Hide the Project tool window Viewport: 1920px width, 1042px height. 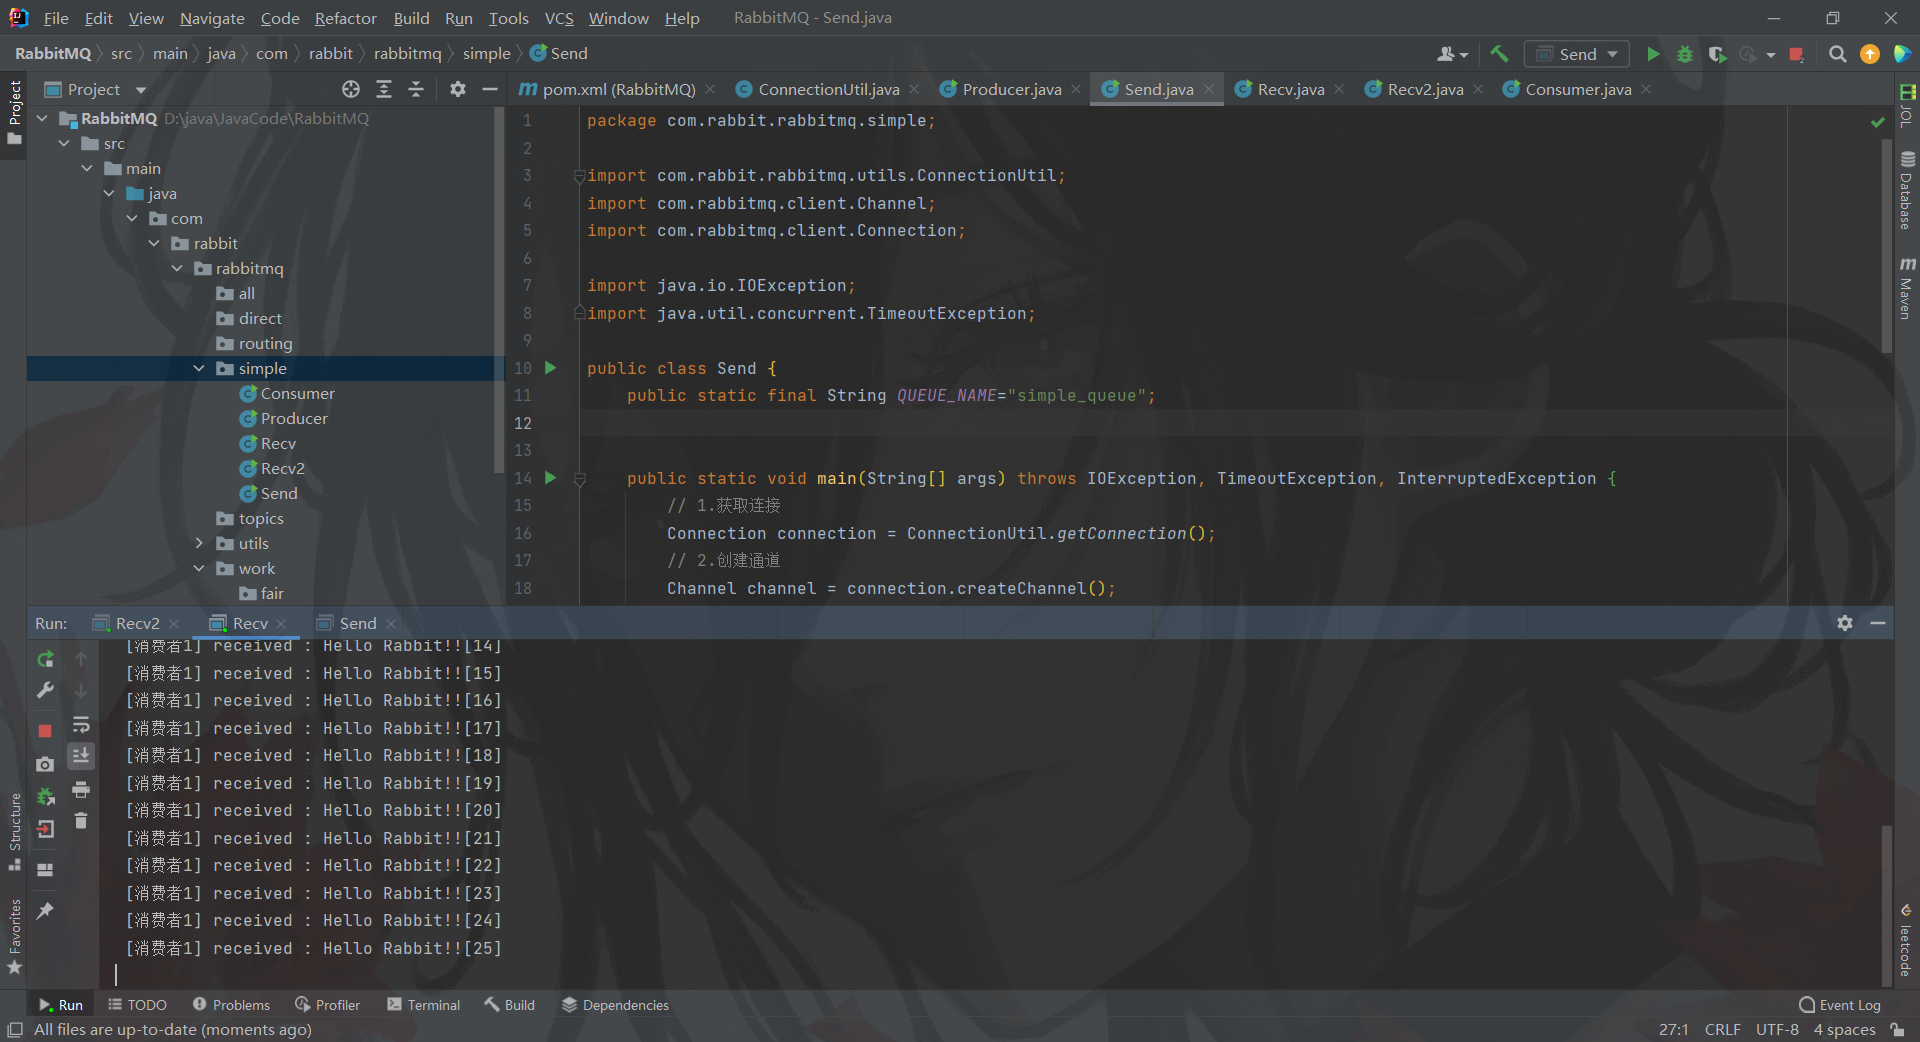click(489, 89)
